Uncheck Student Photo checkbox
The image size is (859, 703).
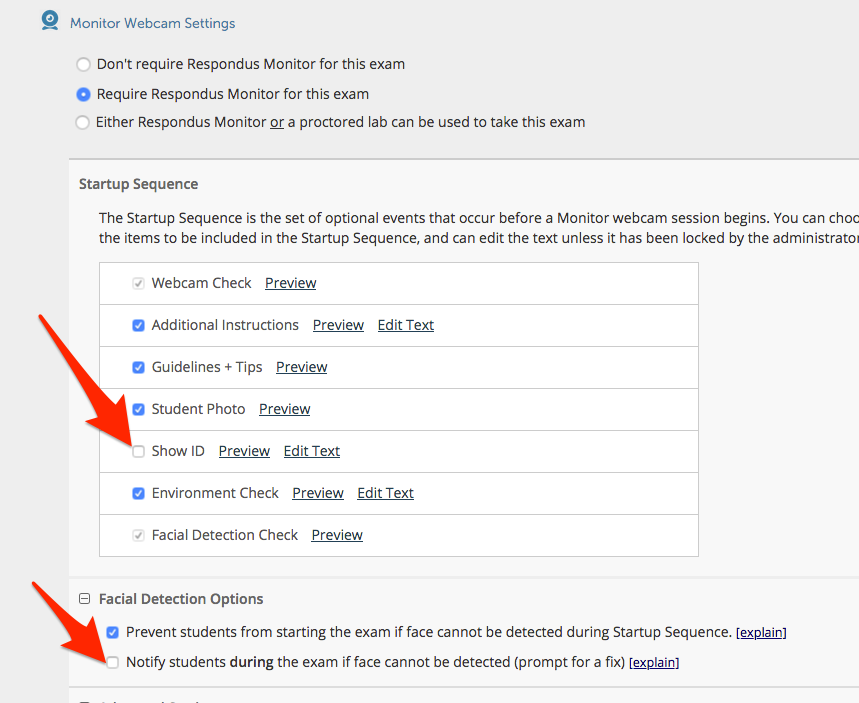139,409
